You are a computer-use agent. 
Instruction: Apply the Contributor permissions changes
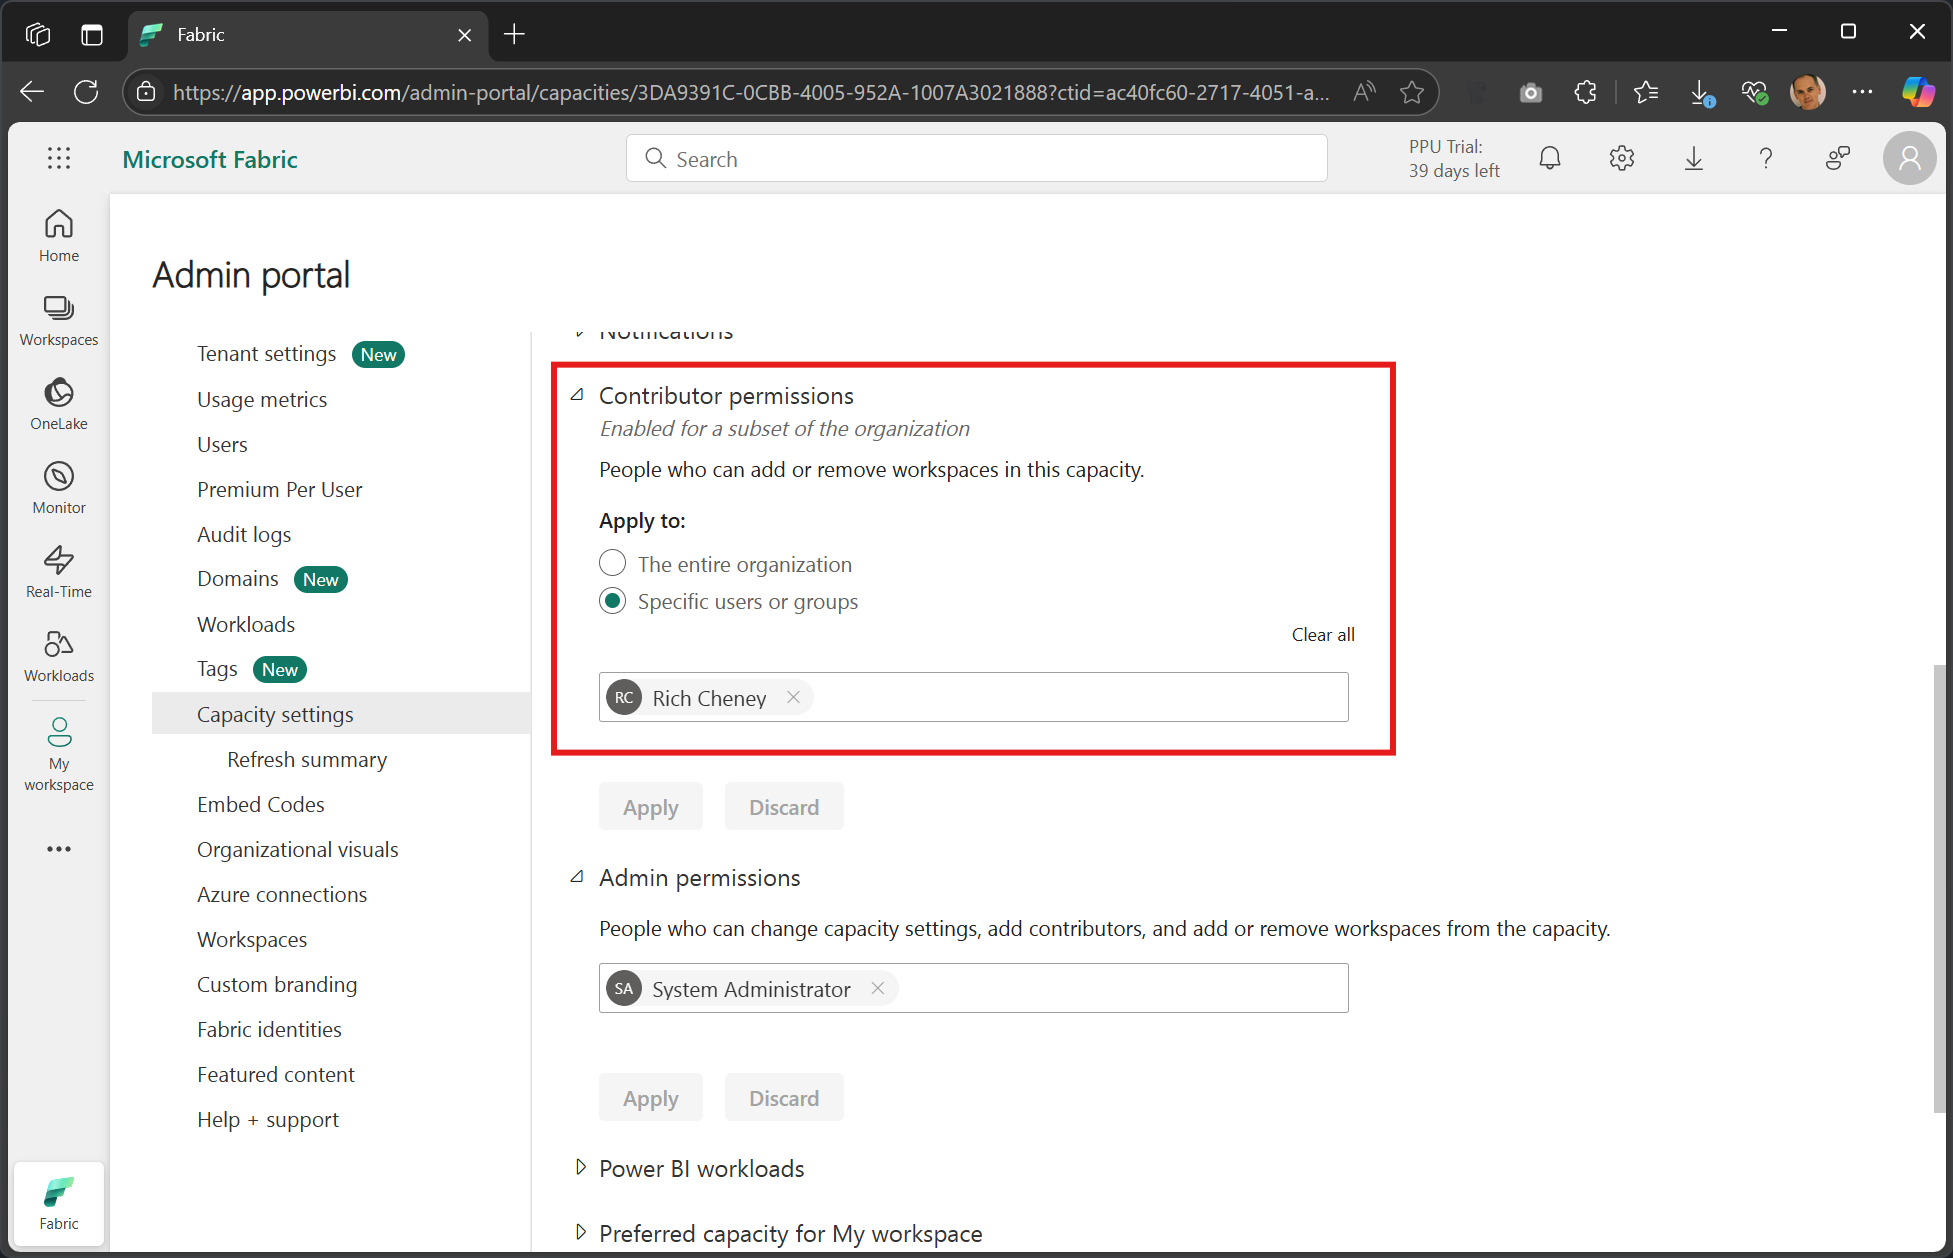[650, 806]
